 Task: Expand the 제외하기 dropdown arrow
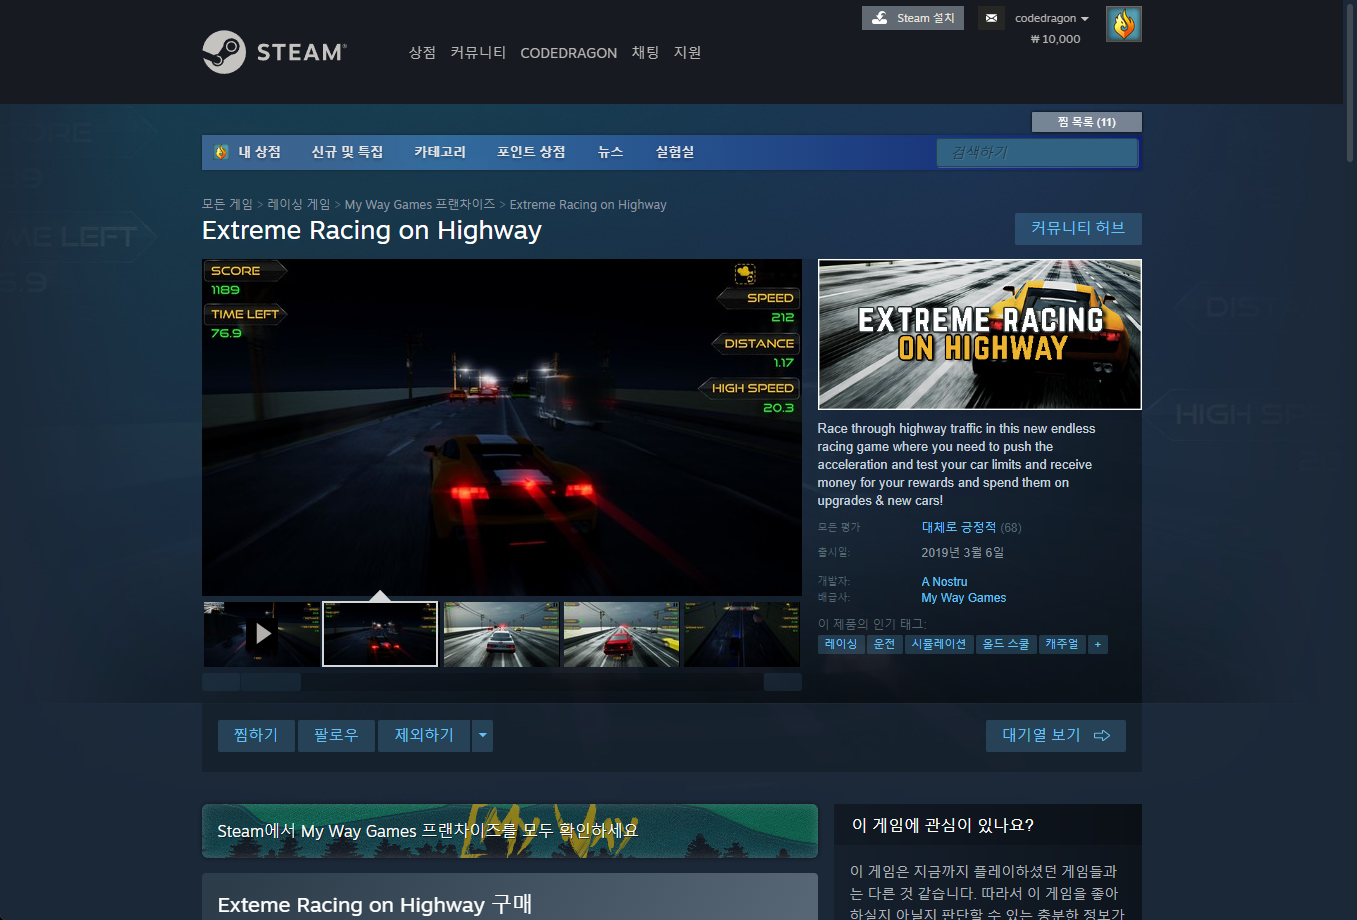coord(483,735)
